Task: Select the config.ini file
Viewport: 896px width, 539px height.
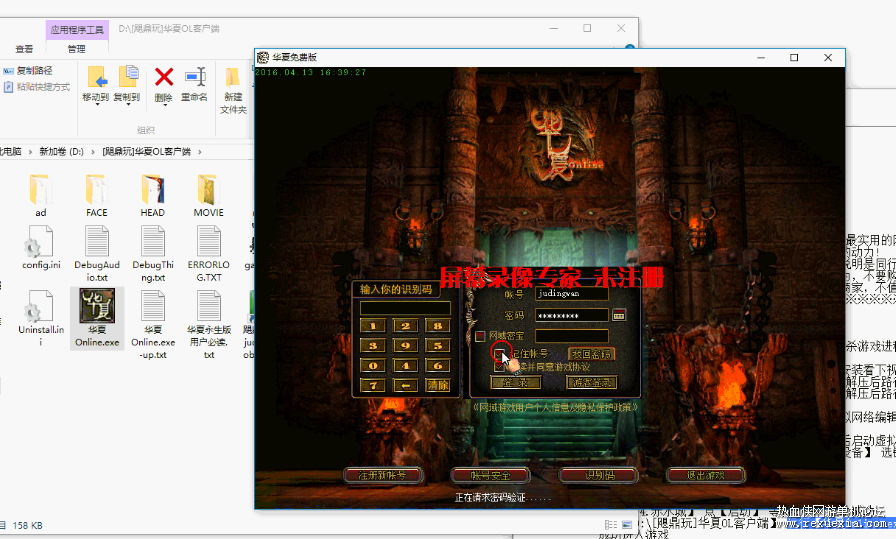Action: point(41,247)
